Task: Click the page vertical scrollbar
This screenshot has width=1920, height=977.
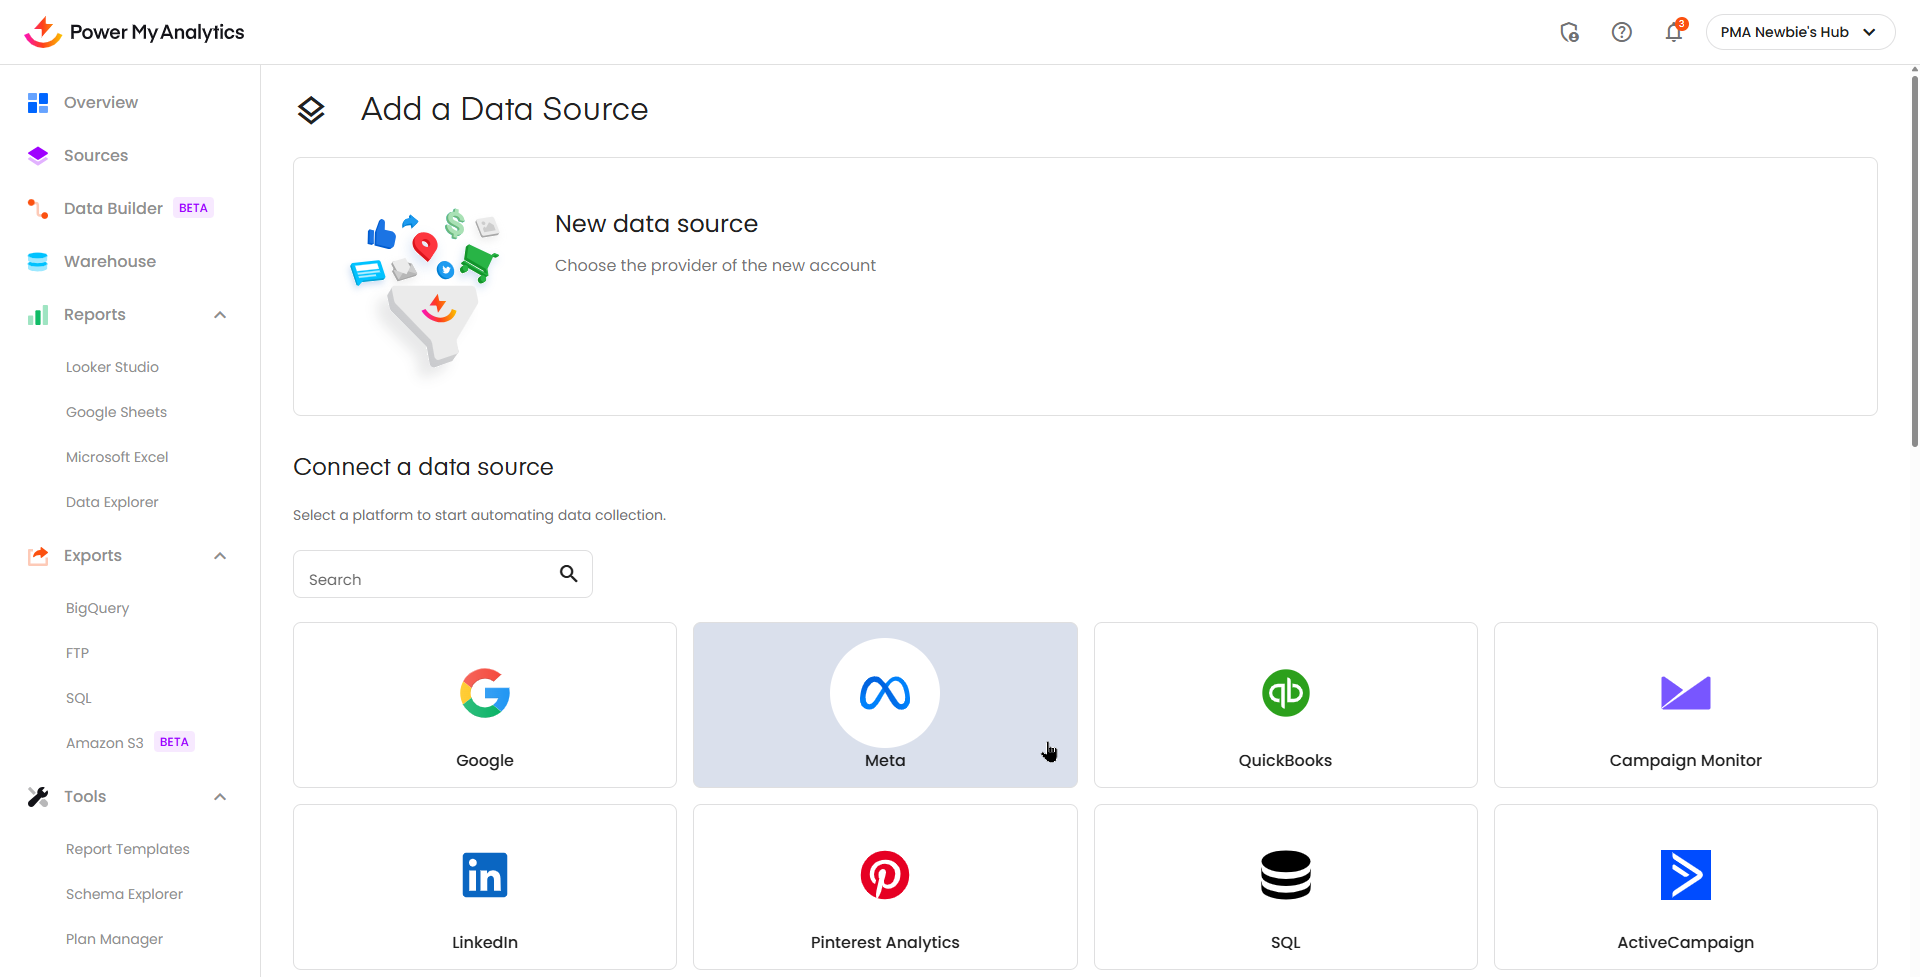Action: coord(1914,260)
